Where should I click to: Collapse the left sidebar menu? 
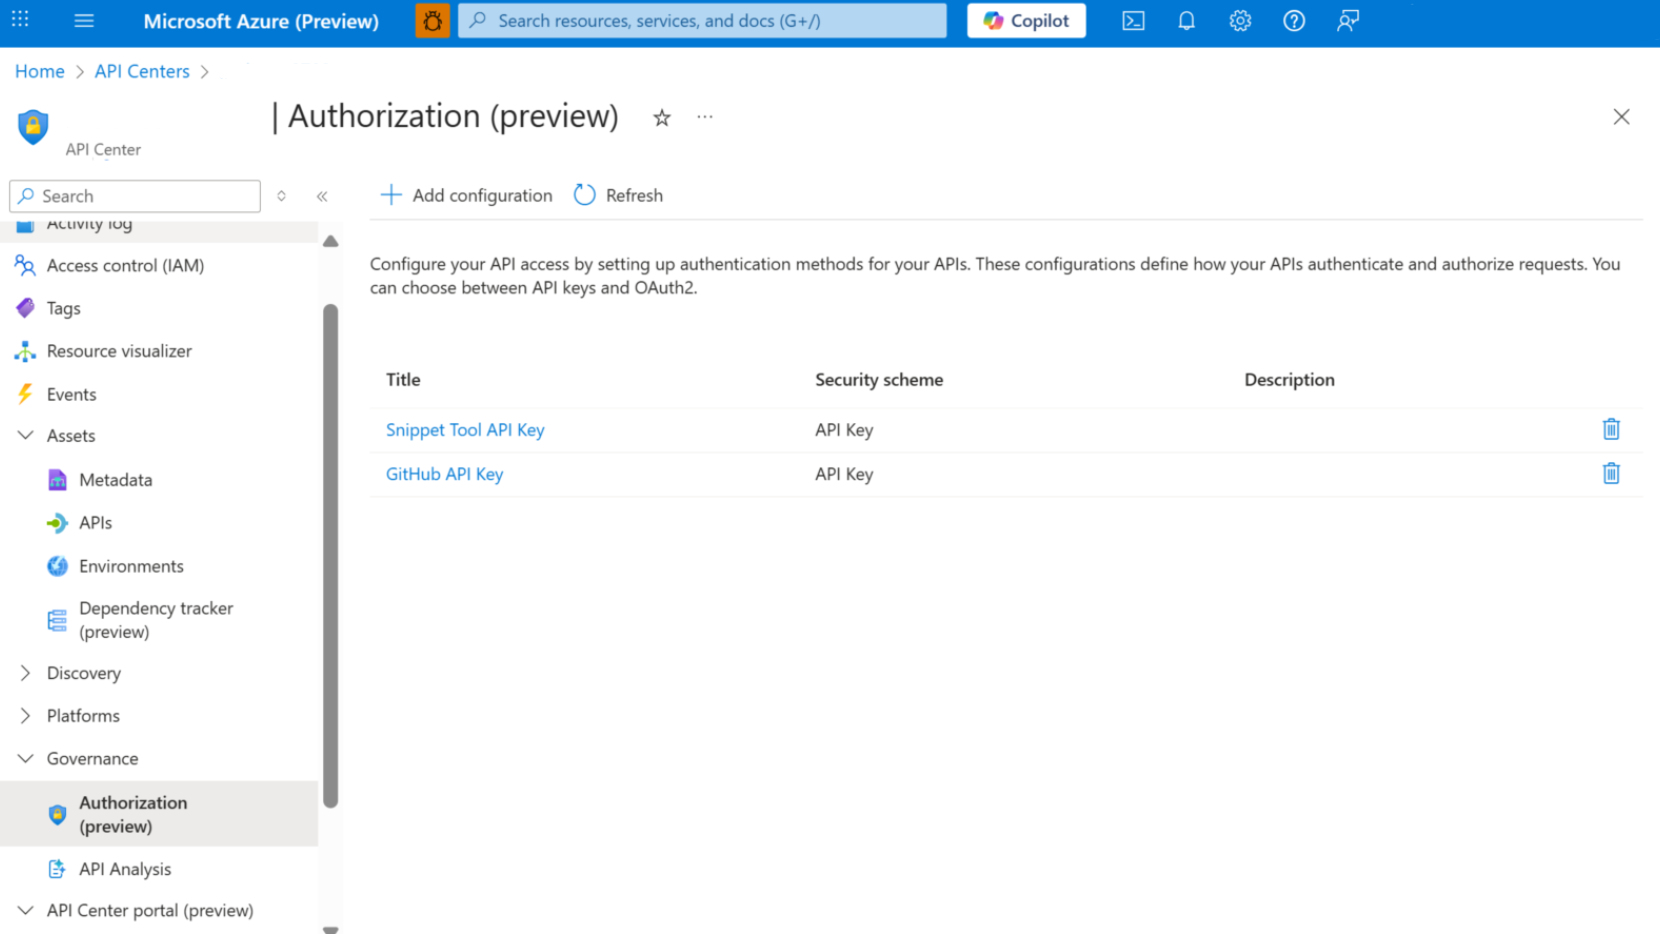(x=322, y=196)
